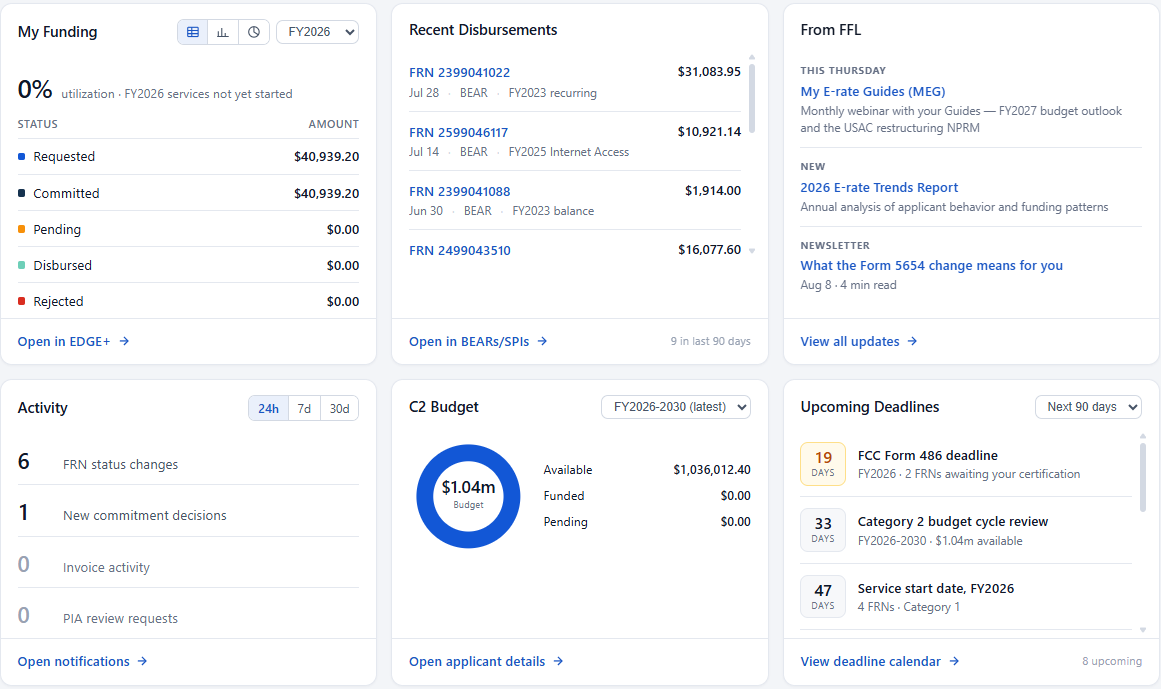This screenshot has height=689, width=1161.
Task: Switch My Funding to bar chart view
Action: pos(223,32)
